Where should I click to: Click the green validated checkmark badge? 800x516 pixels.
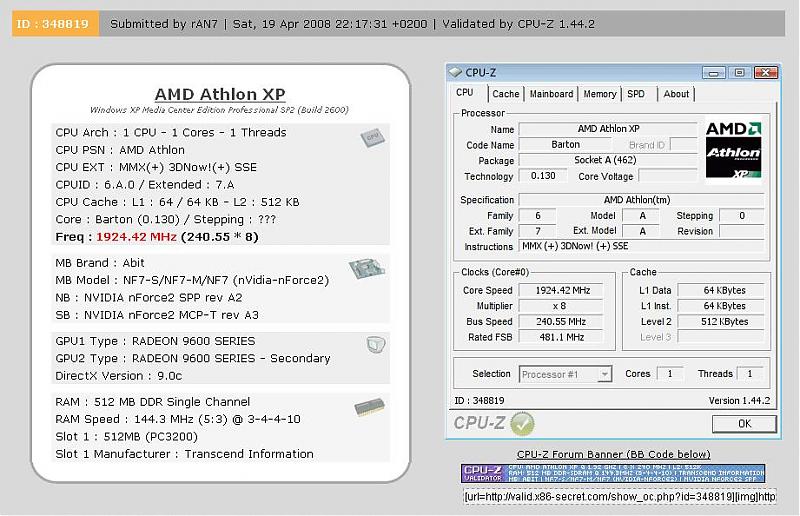[522, 423]
